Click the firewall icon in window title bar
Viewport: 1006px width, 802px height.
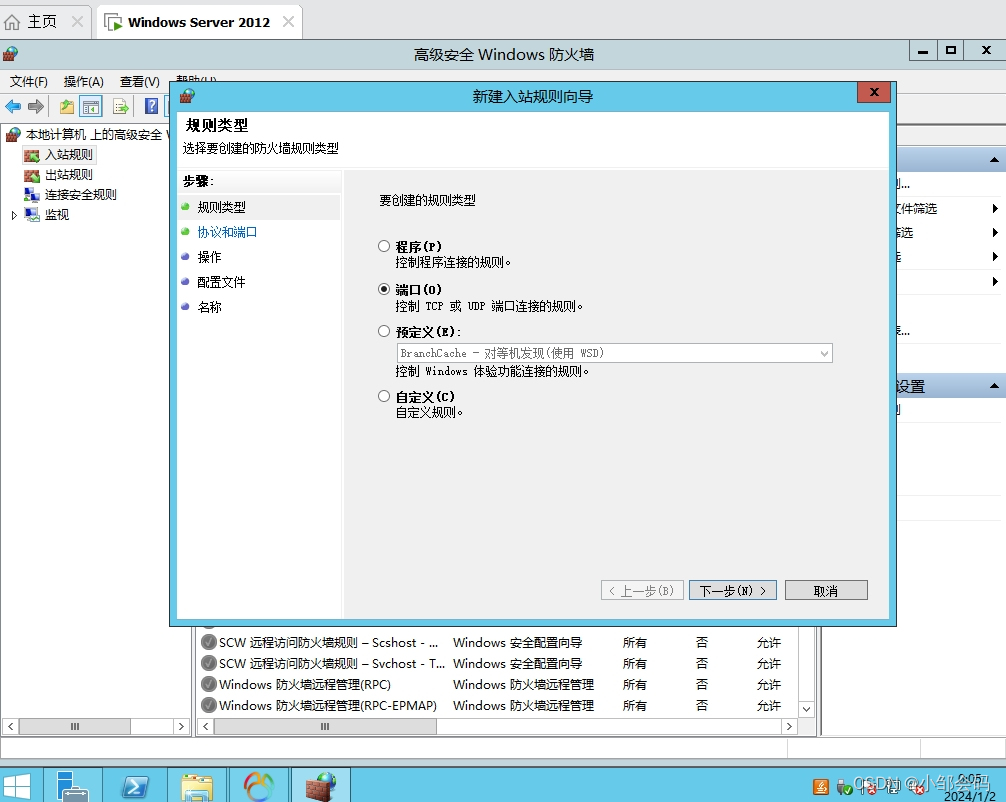click(x=10, y=54)
